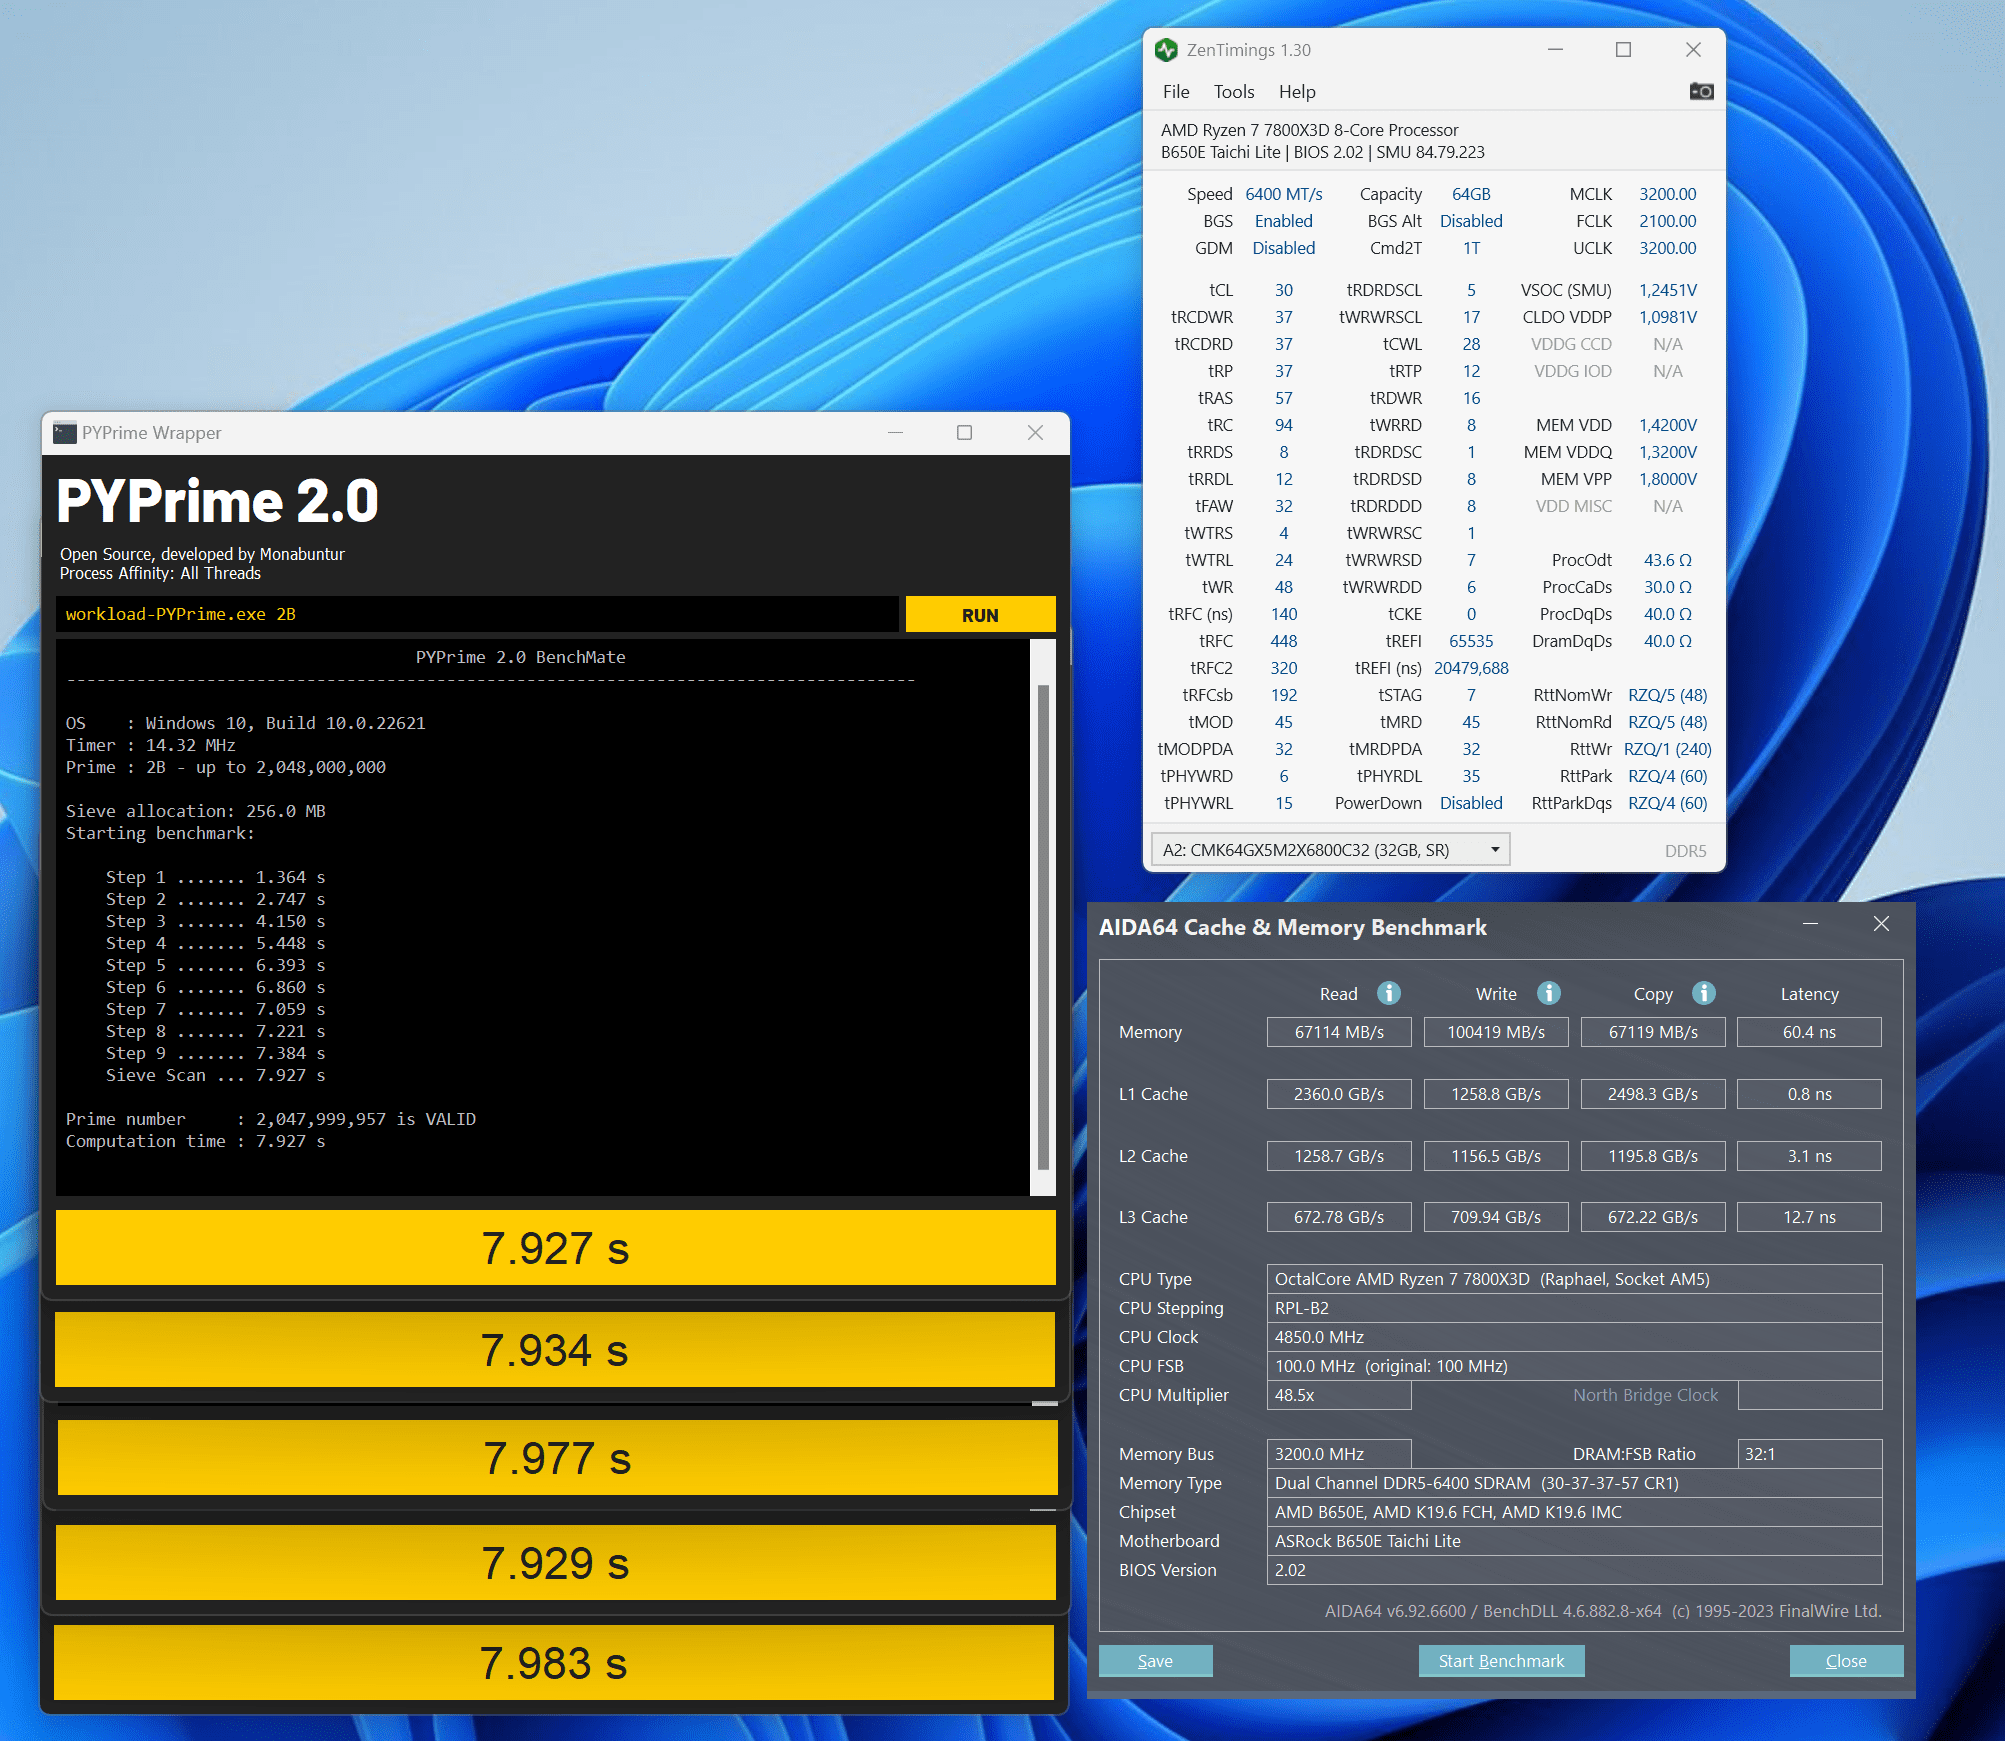2005x1741 pixels.
Task: Click Start Benchmark button
Action: [x=1501, y=1661]
